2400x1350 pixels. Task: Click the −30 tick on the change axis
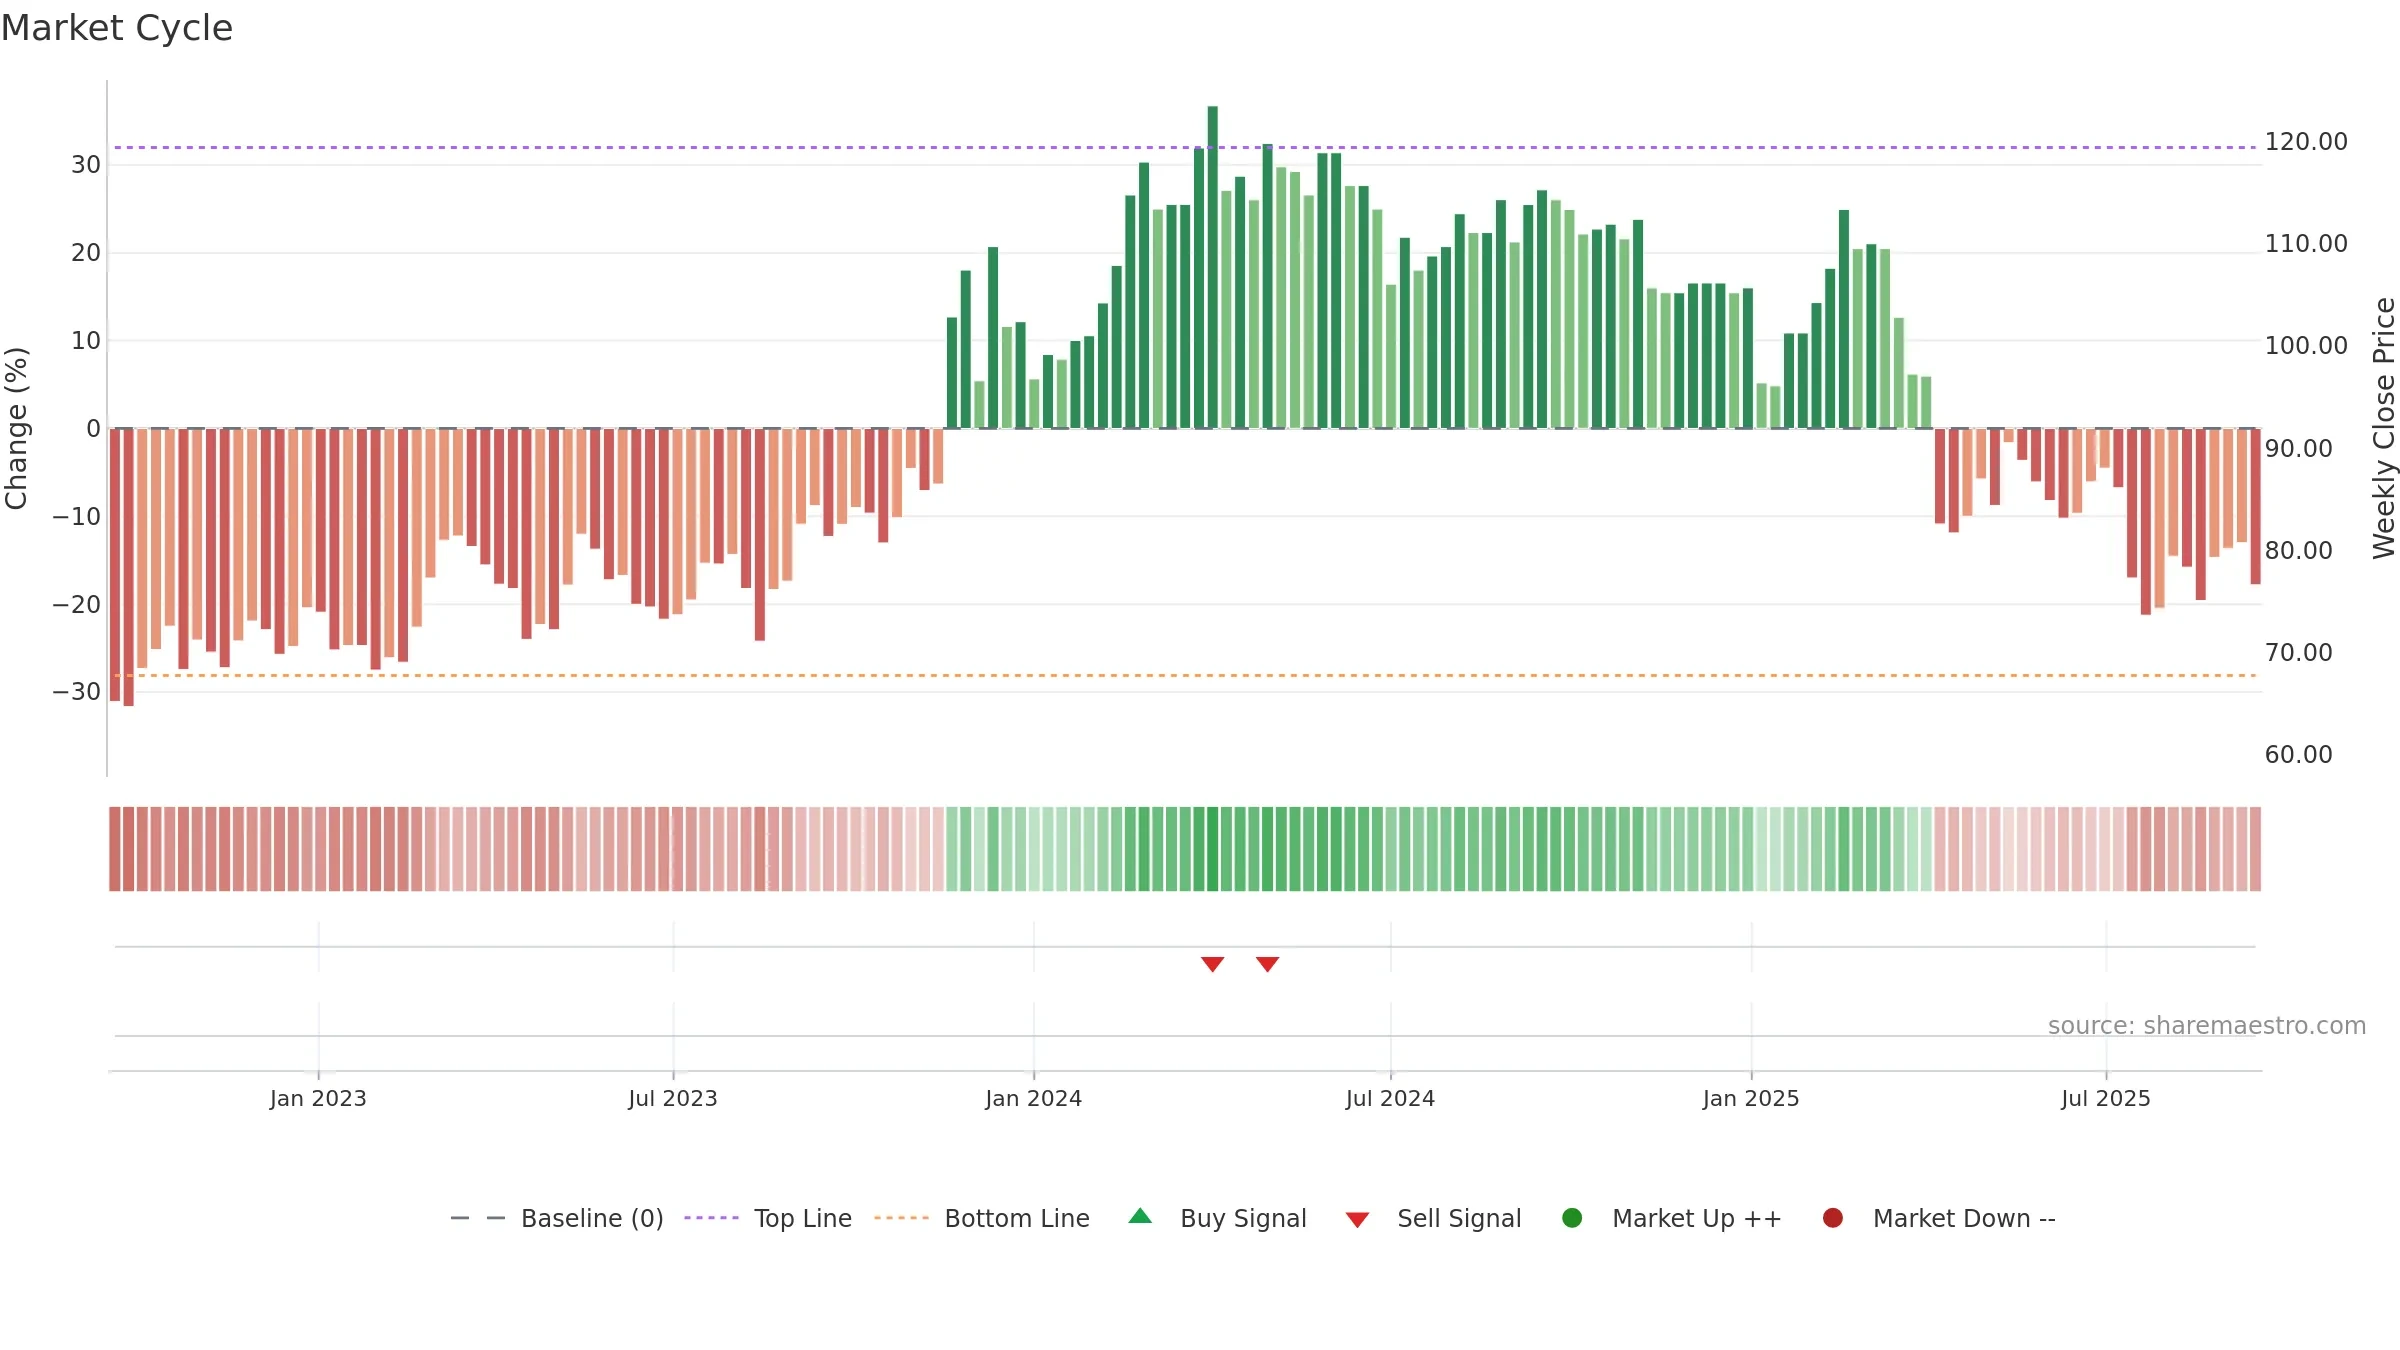(x=77, y=692)
